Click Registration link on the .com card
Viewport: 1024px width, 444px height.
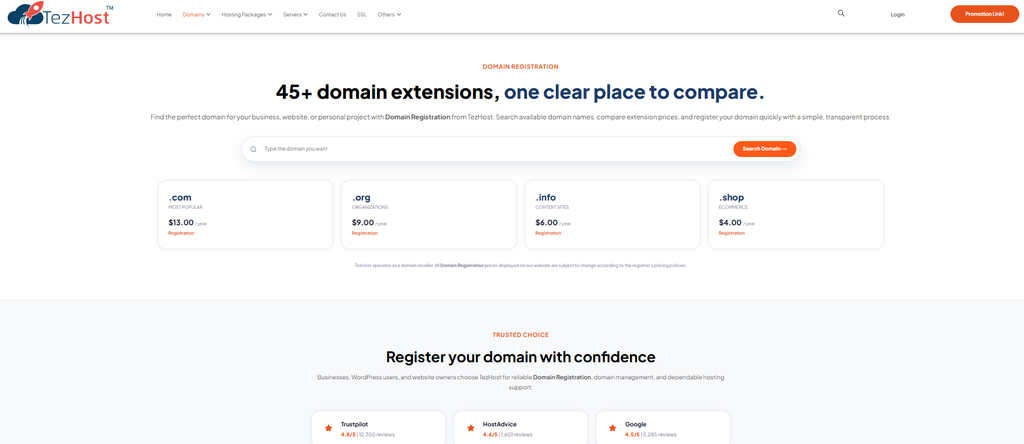(x=181, y=233)
